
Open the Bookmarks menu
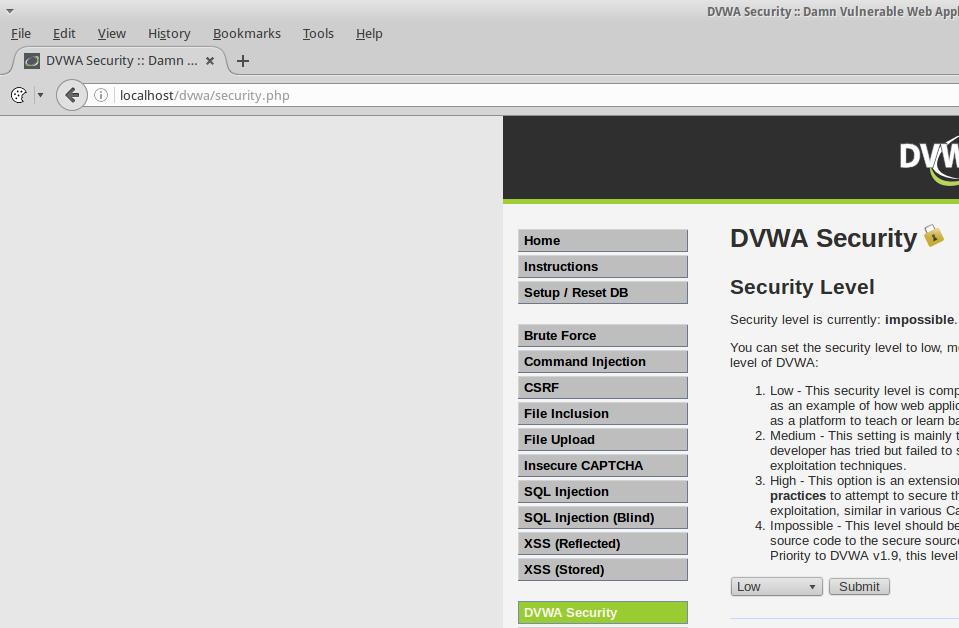[246, 33]
